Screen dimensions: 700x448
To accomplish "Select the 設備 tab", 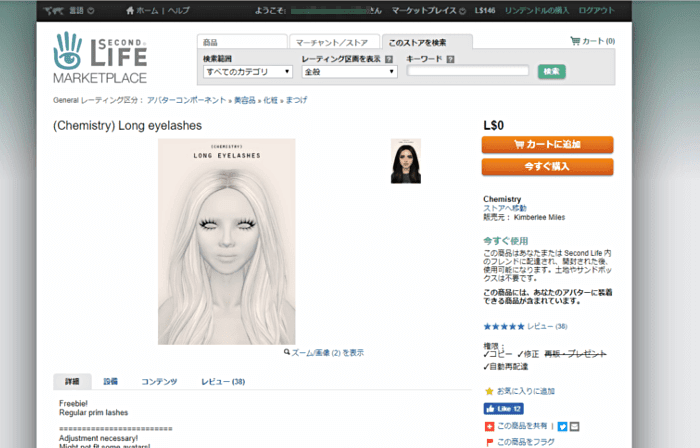I will point(111,382).
